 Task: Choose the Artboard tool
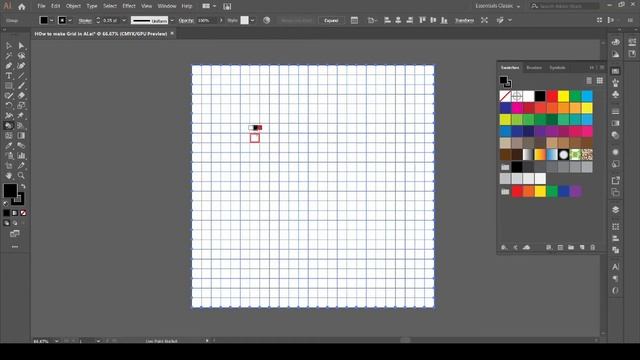[x=9, y=166]
